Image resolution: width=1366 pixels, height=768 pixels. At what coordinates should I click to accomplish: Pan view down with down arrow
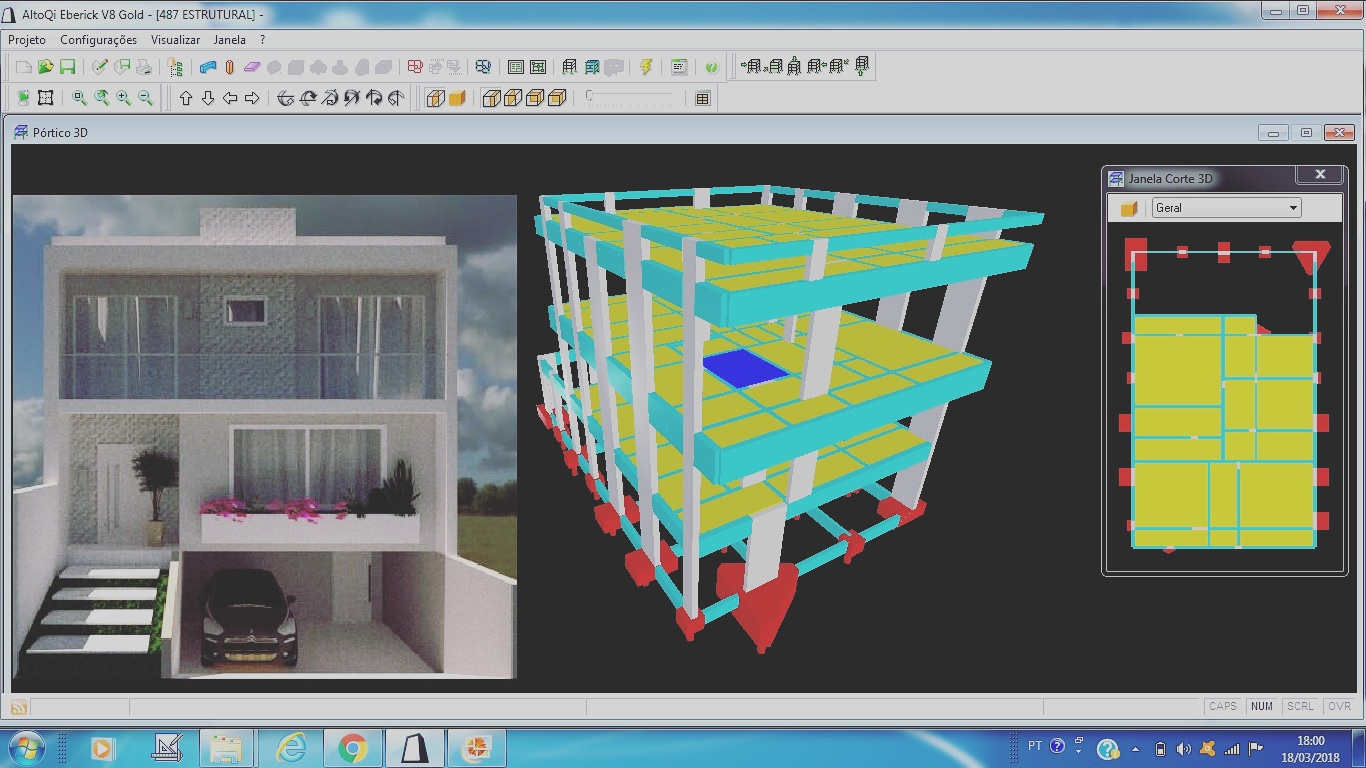(208, 98)
